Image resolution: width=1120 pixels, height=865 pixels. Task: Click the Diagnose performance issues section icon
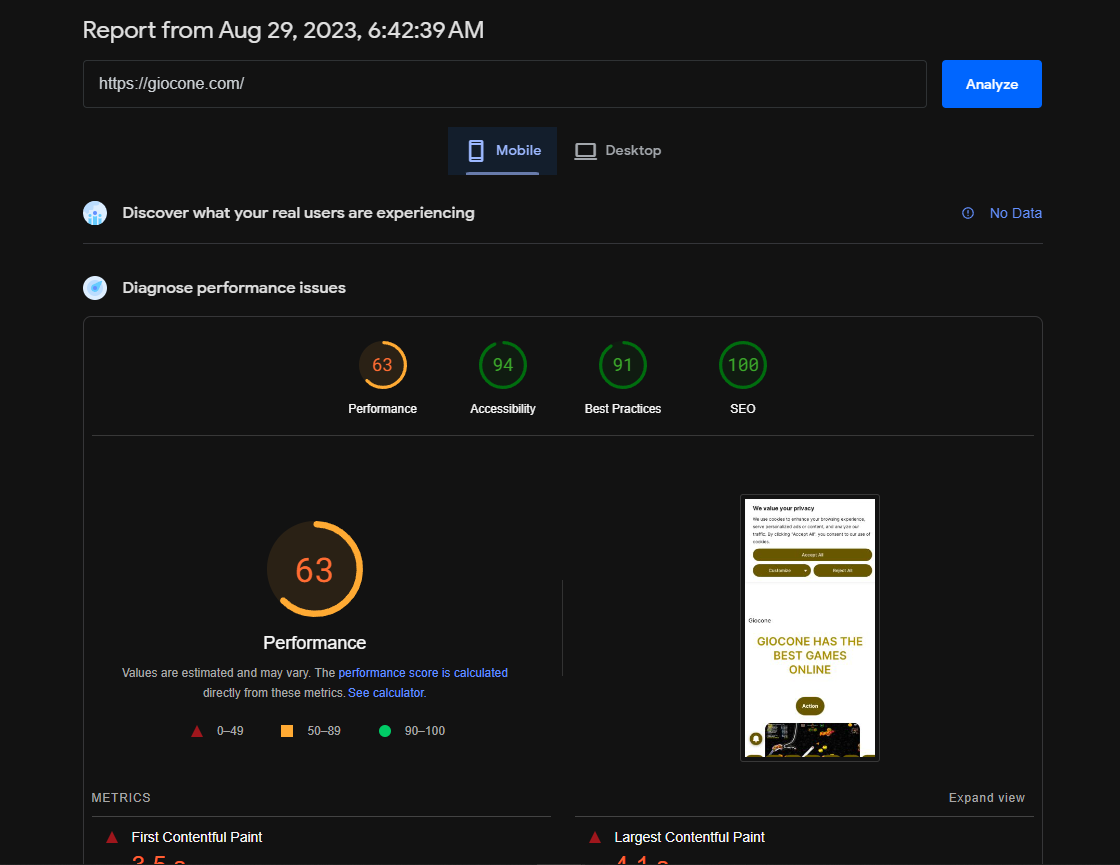(95, 288)
